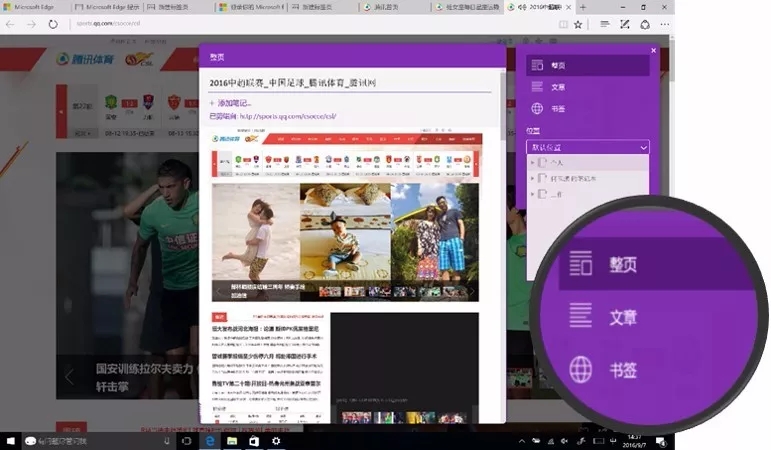The image size is (771, 450).
Task: Click the CSL league logo on page
Action: click(x=139, y=60)
